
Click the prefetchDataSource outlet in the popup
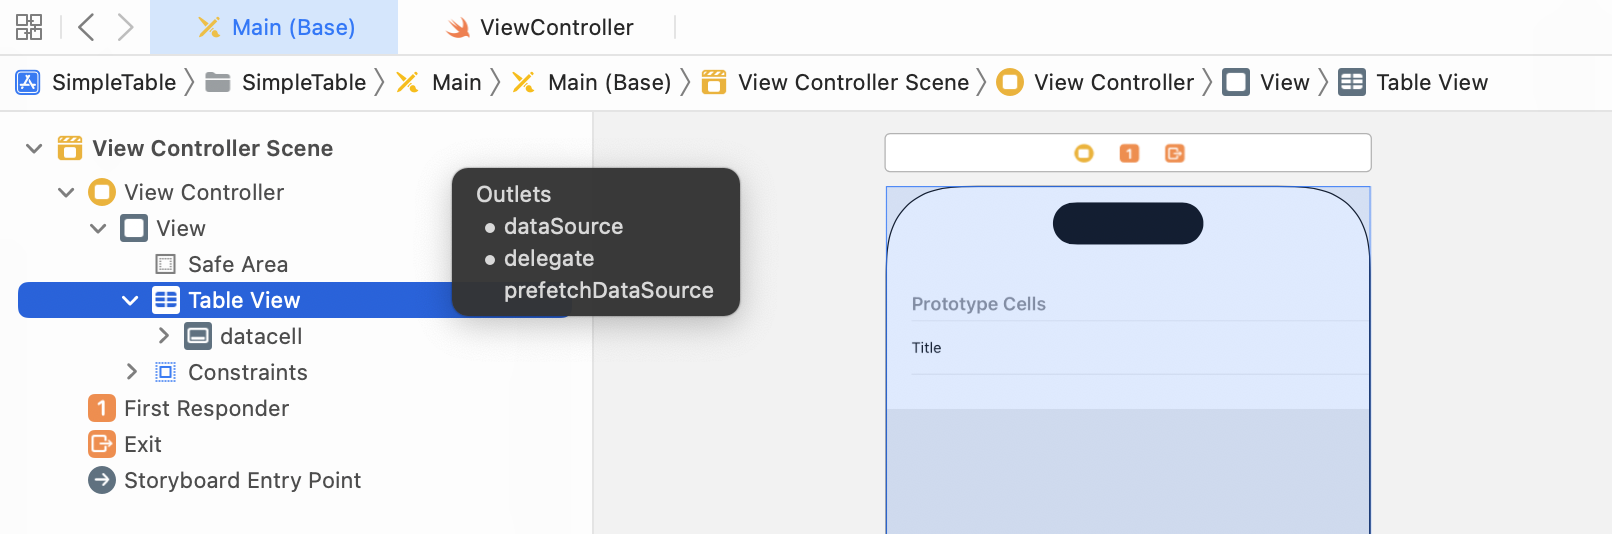click(609, 290)
